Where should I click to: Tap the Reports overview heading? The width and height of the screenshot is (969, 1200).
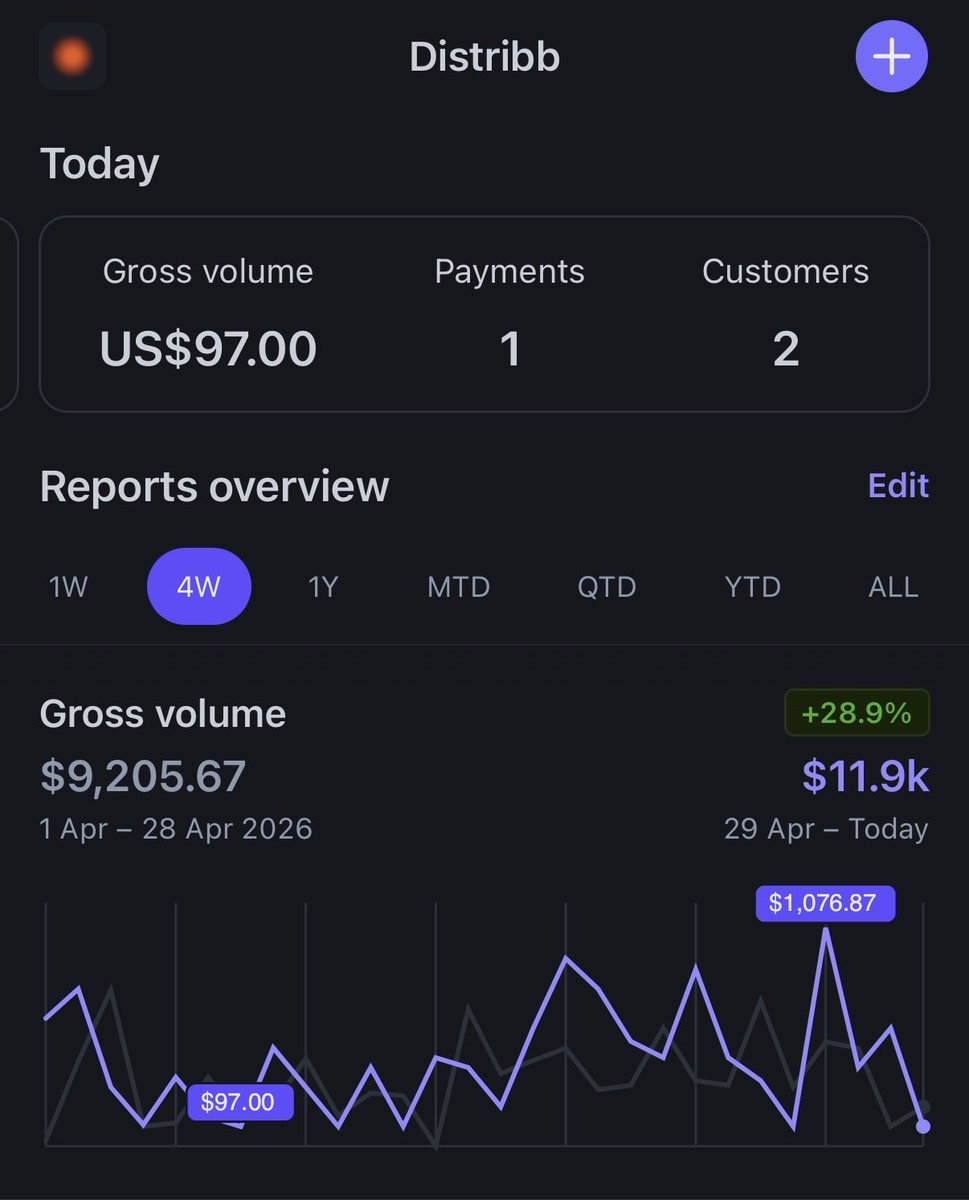[214, 487]
